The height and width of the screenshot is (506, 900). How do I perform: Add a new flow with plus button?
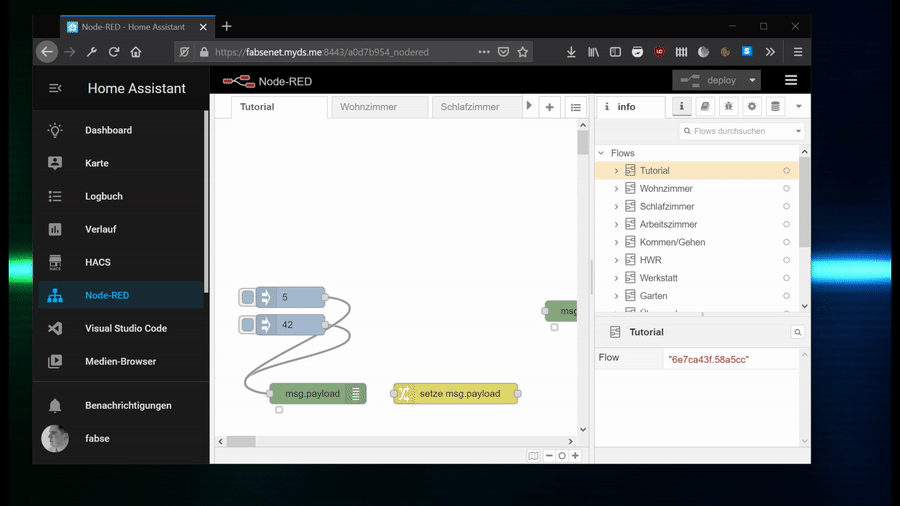549,107
